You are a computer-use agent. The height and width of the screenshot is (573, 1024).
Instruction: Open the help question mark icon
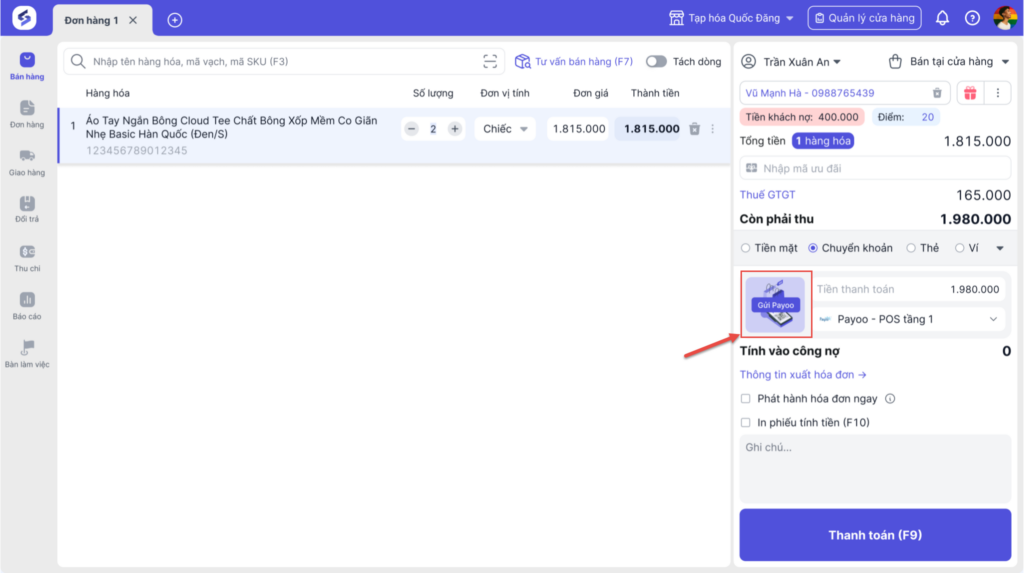pos(972,18)
